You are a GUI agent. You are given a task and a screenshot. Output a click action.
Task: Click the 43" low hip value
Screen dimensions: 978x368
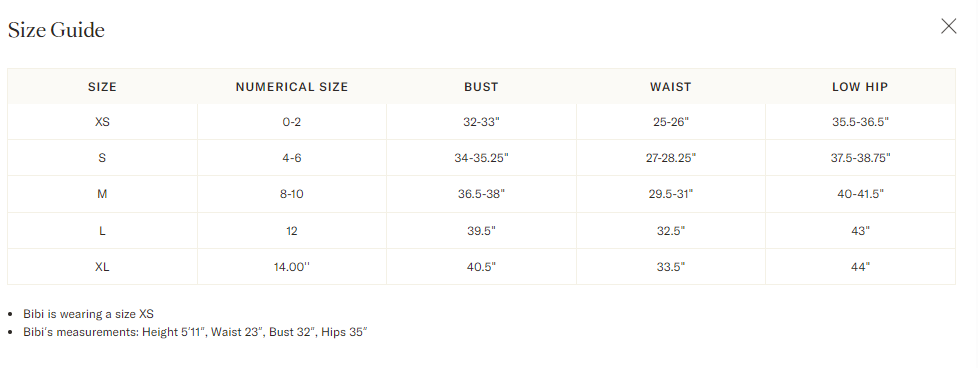click(860, 231)
